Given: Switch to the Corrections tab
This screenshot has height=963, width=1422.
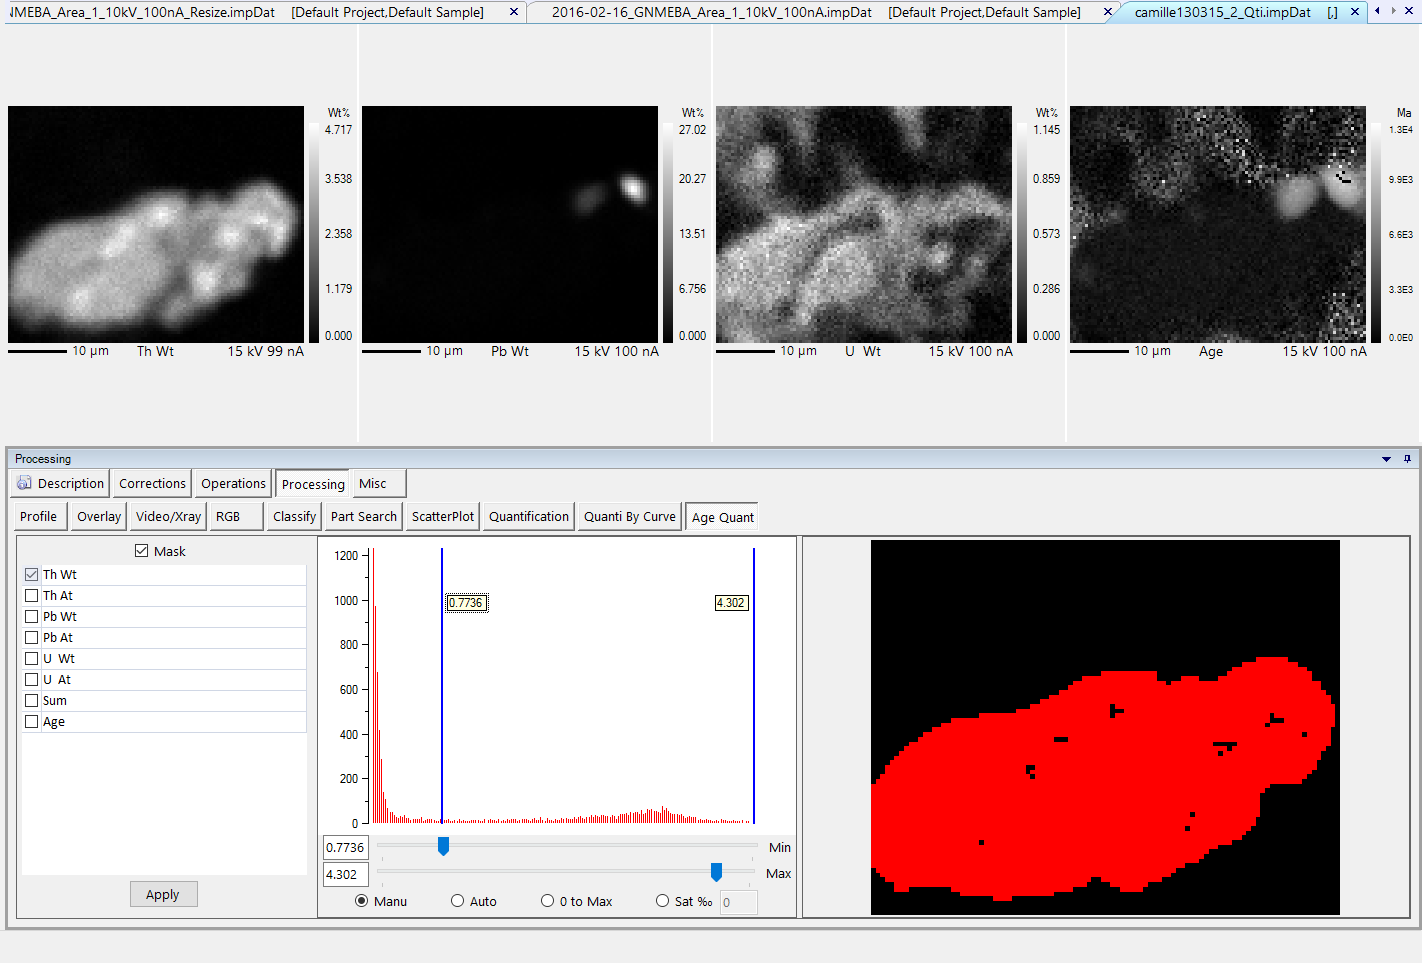Looking at the screenshot, I should tap(152, 484).
